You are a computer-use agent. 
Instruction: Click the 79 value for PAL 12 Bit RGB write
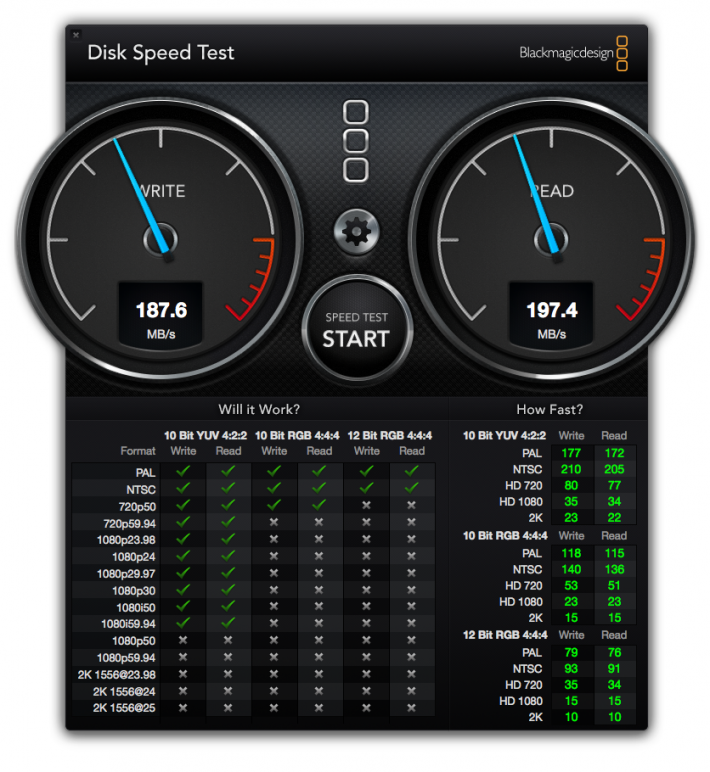click(571, 652)
